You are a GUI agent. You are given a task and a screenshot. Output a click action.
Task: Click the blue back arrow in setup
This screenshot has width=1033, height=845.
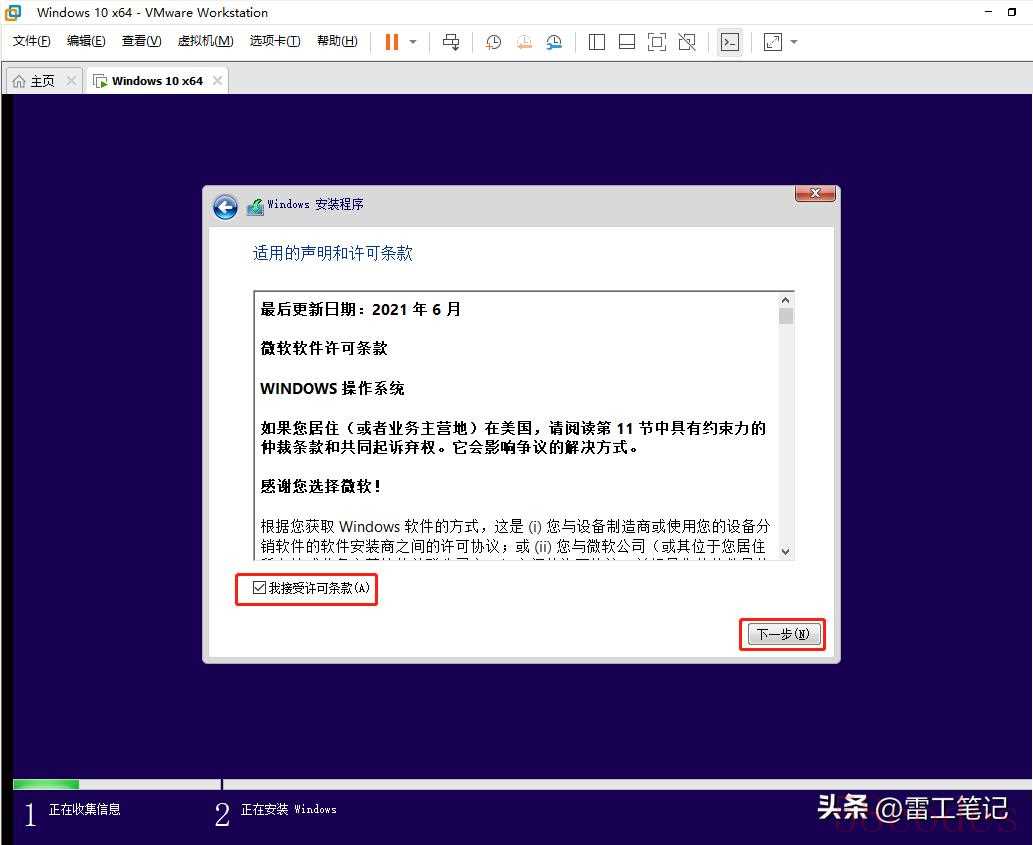(225, 207)
